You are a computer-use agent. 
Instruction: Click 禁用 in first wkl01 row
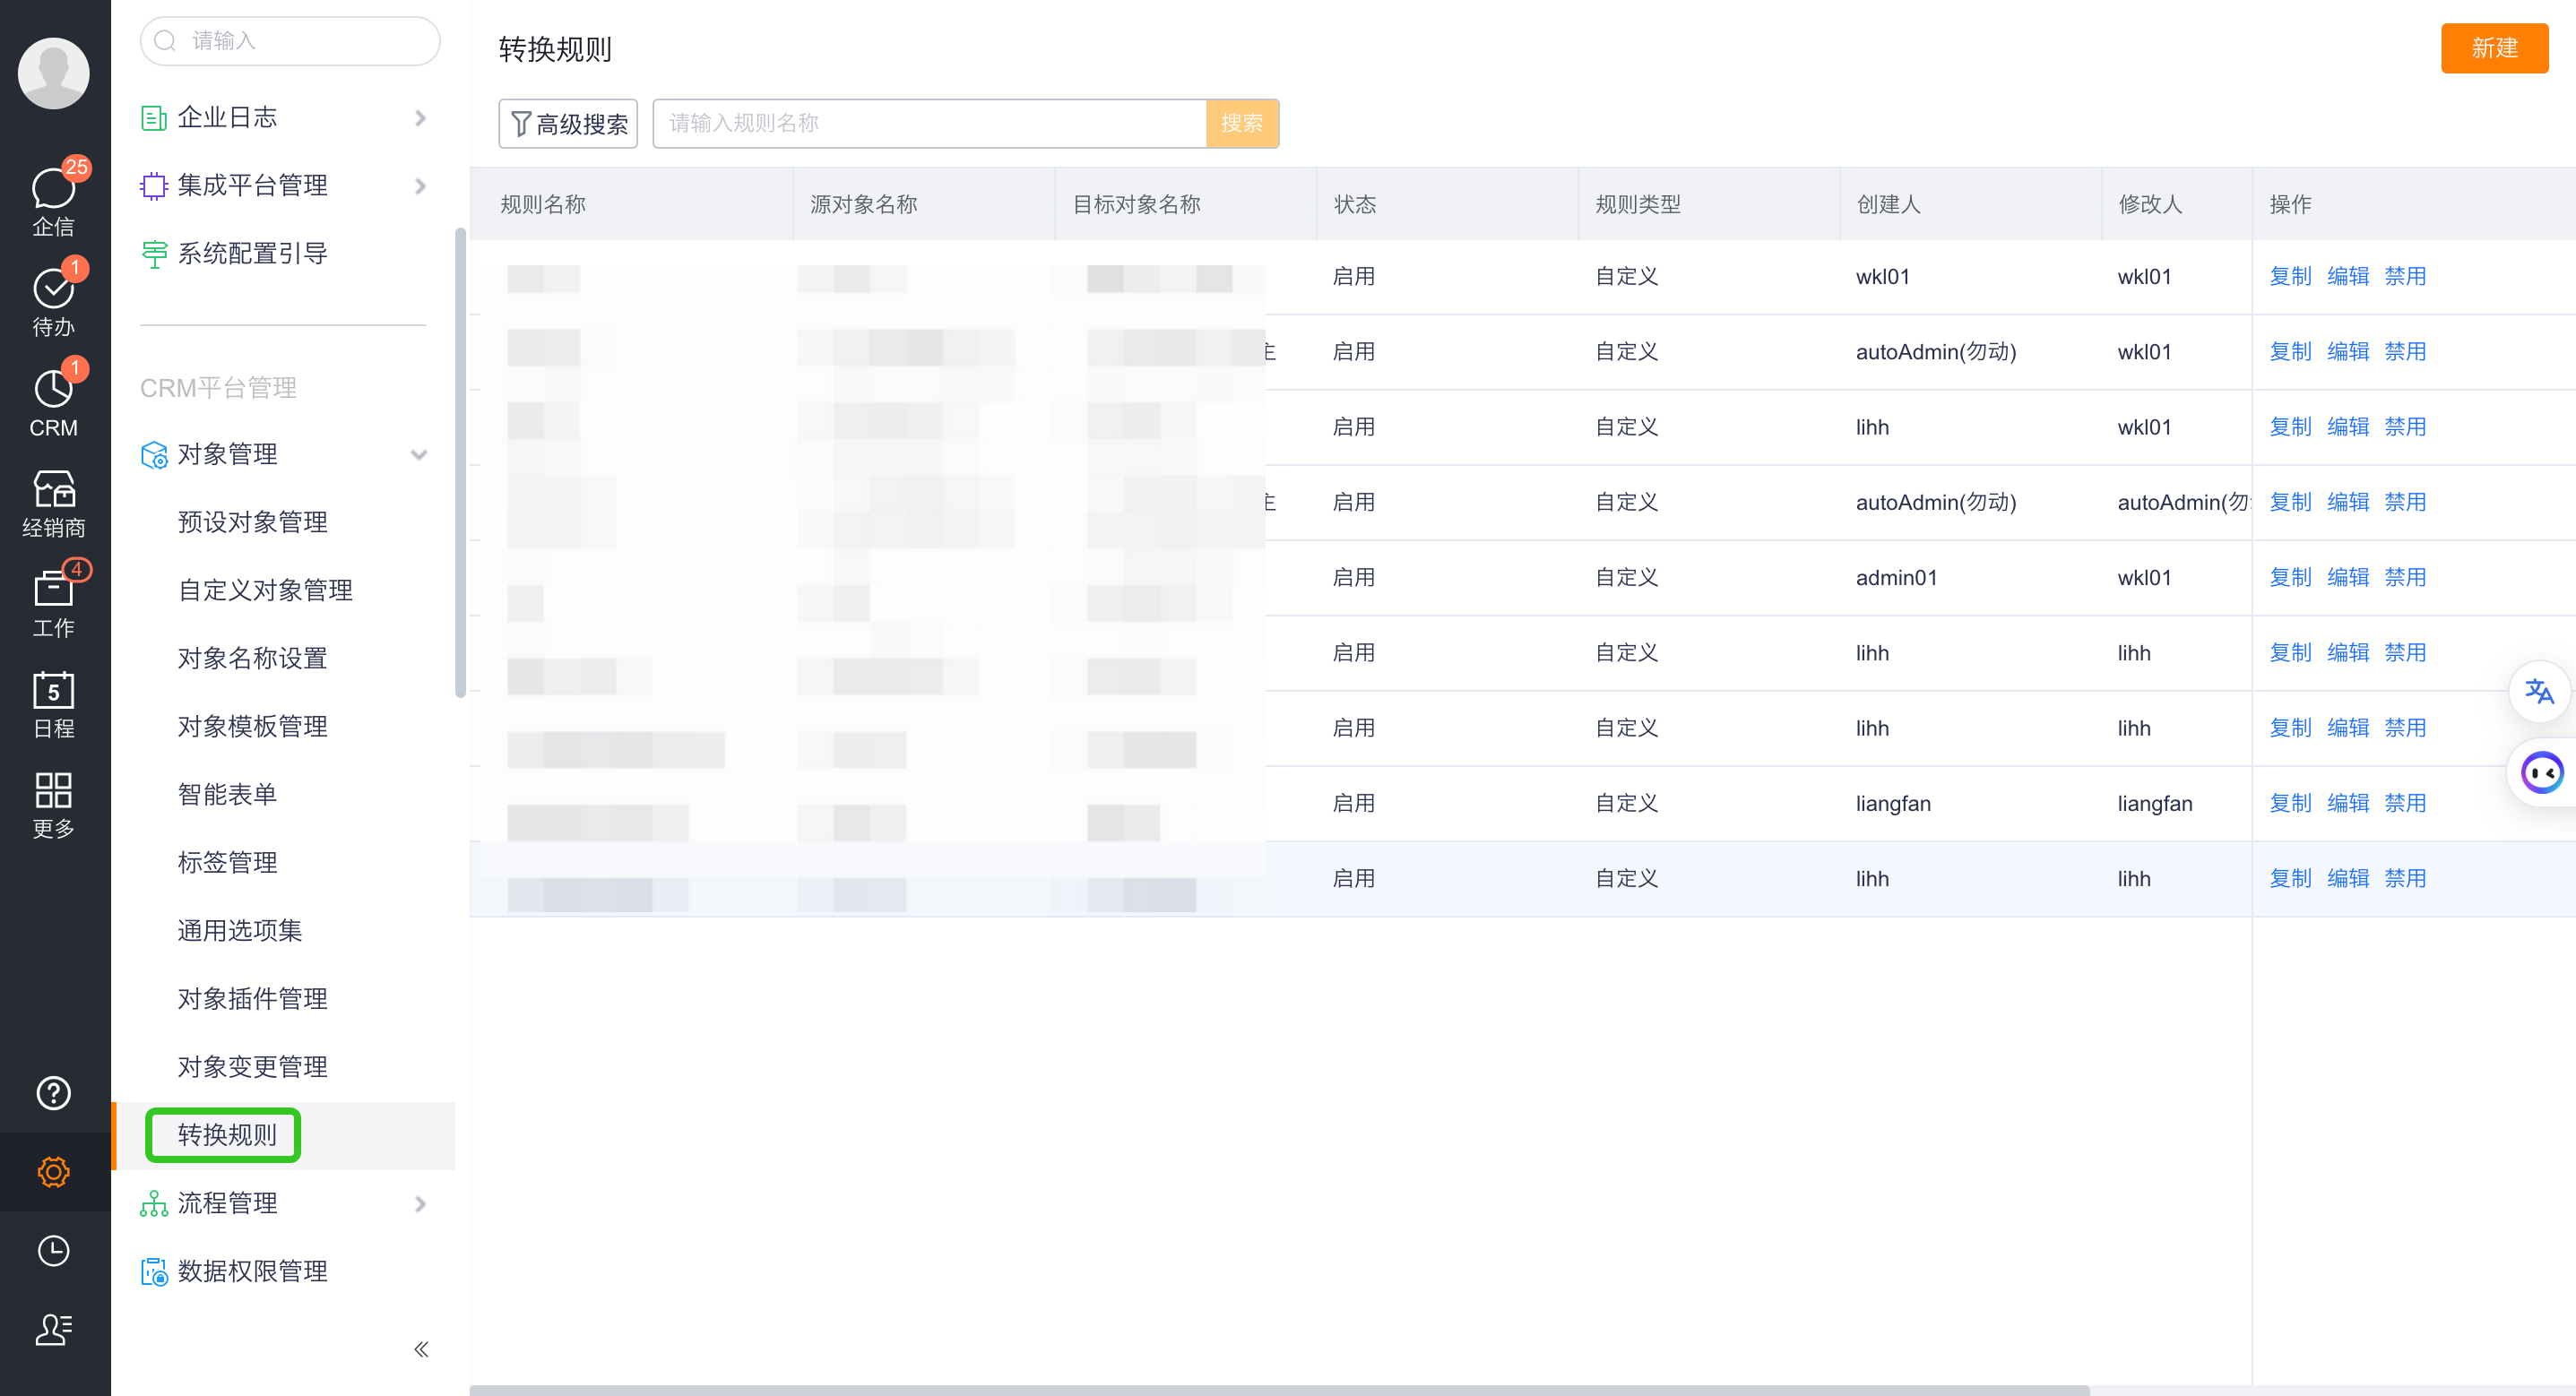click(x=2405, y=276)
